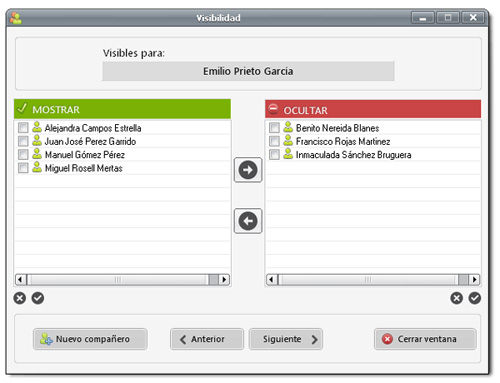
Task: Move selected people back to Mostrar list
Action: click(248, 221)
